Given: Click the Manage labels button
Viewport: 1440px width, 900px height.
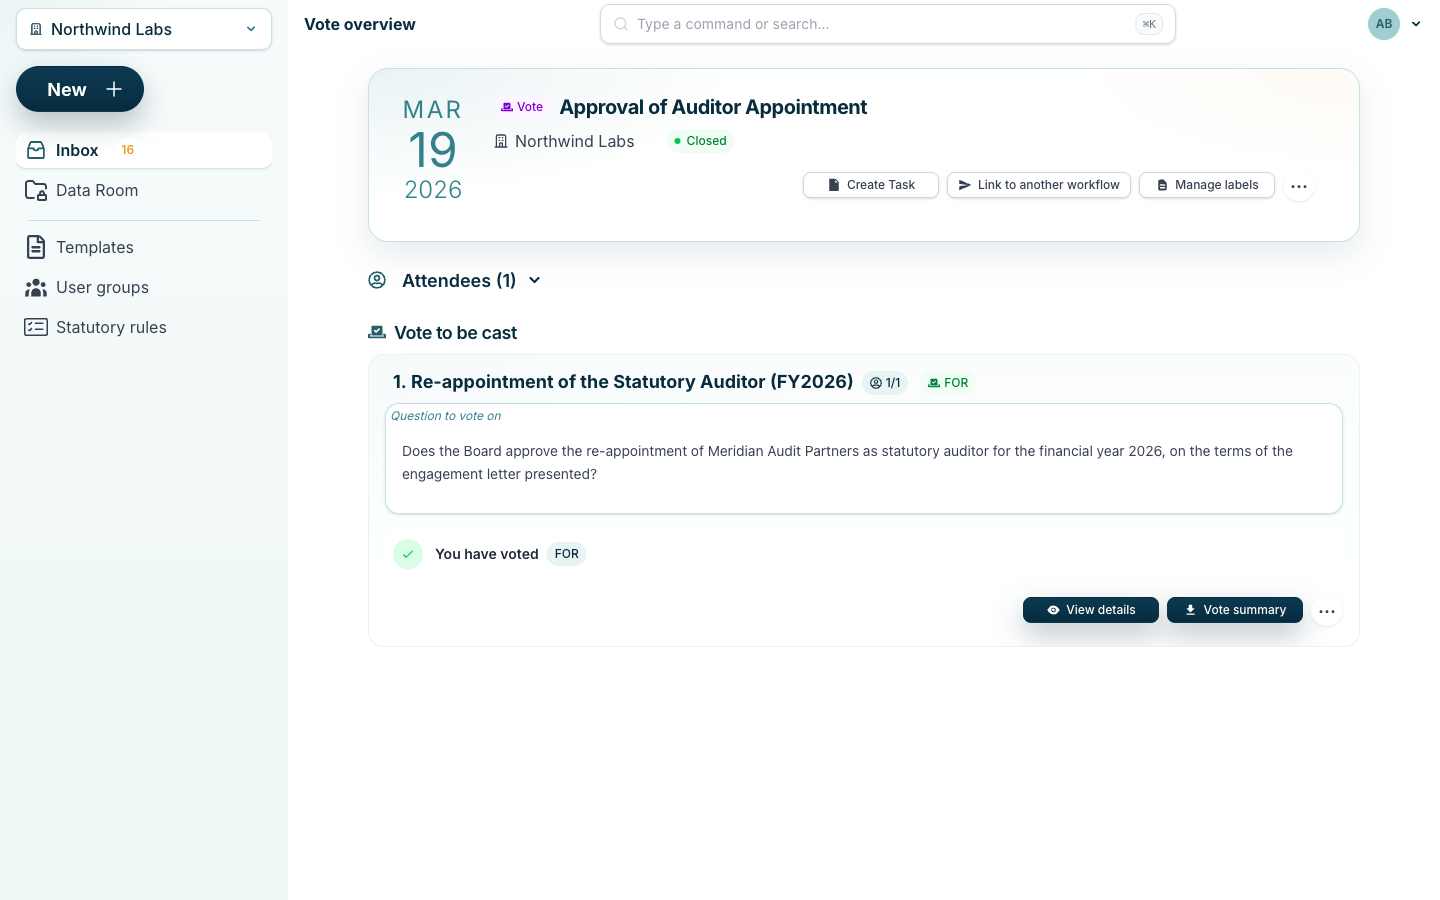Looking at the screenshot, I should coord(1207,185).
